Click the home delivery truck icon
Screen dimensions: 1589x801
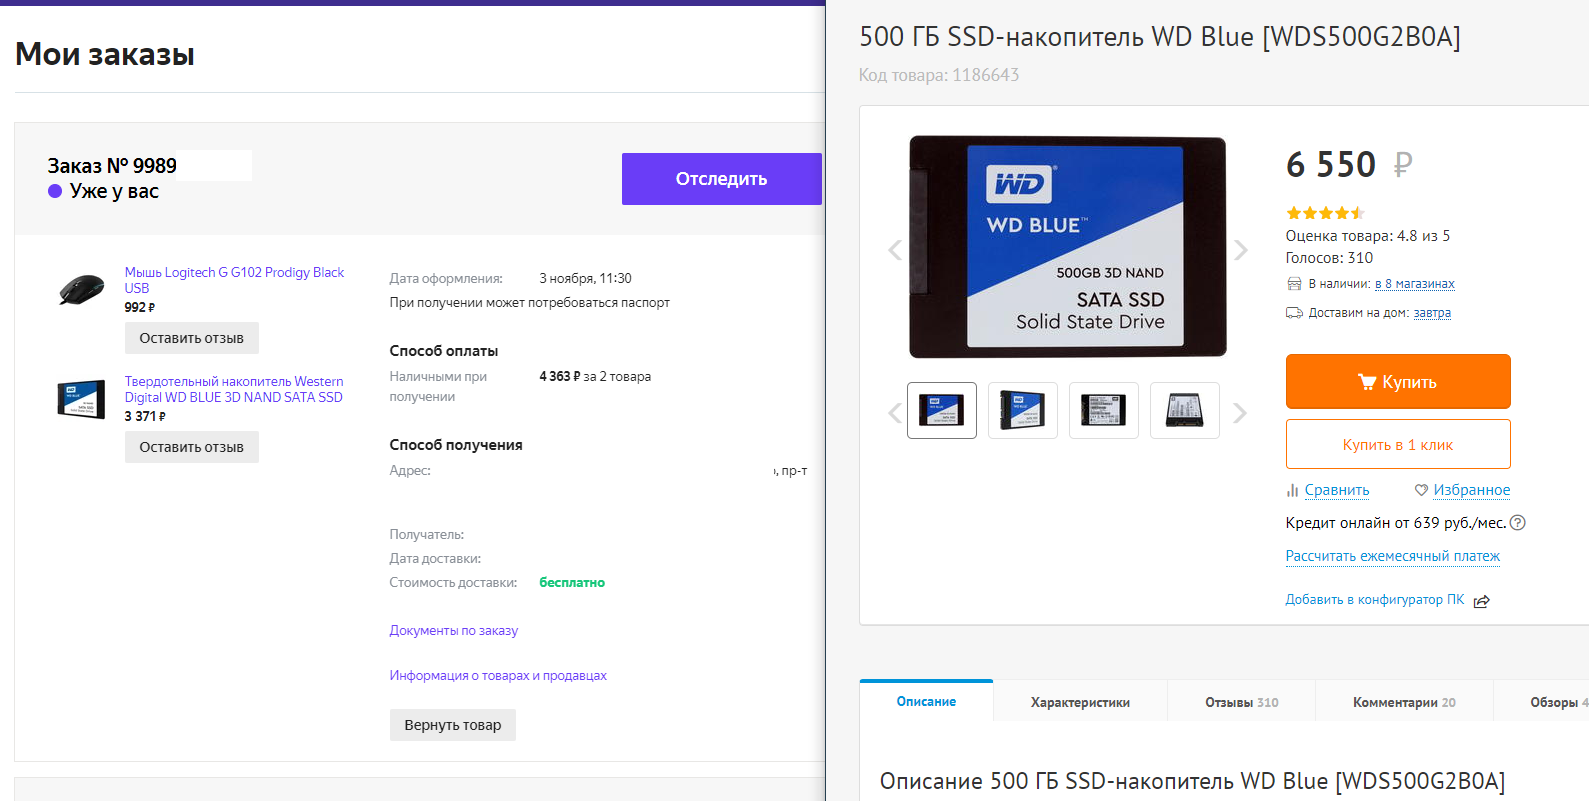pyautogui.click(x=1294, y=313)
